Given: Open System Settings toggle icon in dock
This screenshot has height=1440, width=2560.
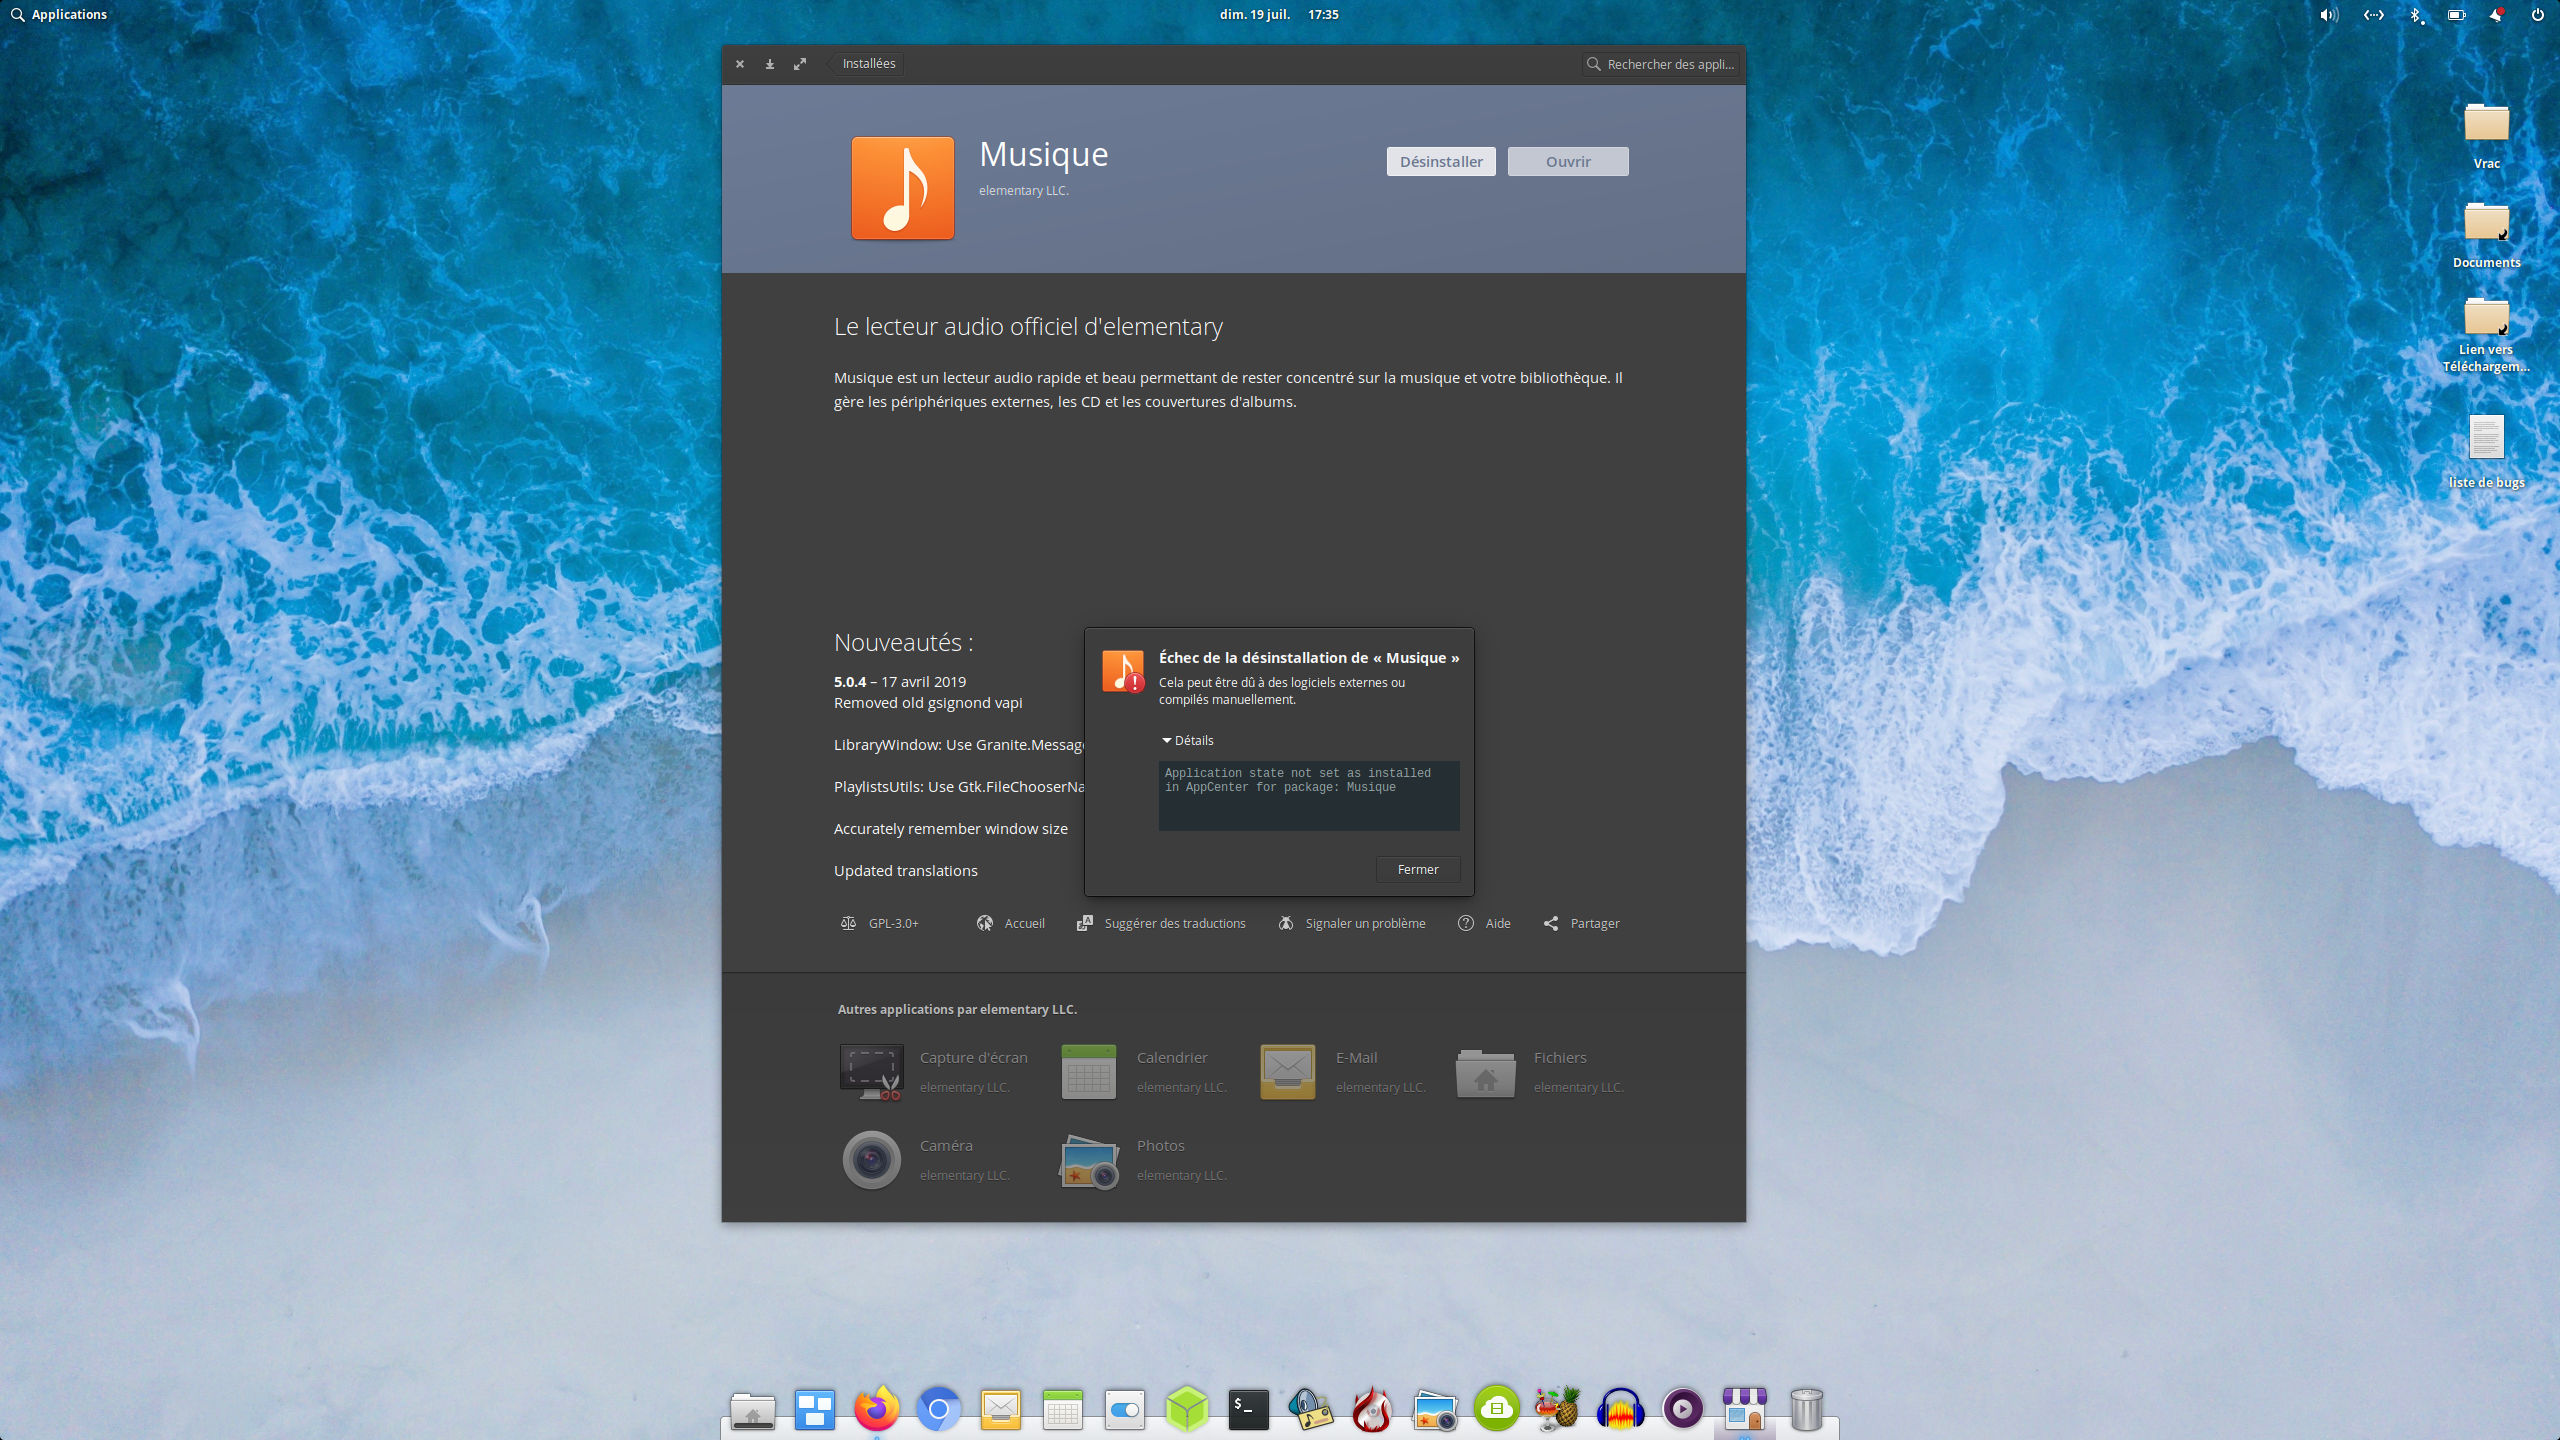Looking at the screenshot, I should (x=1125, y=1410).
